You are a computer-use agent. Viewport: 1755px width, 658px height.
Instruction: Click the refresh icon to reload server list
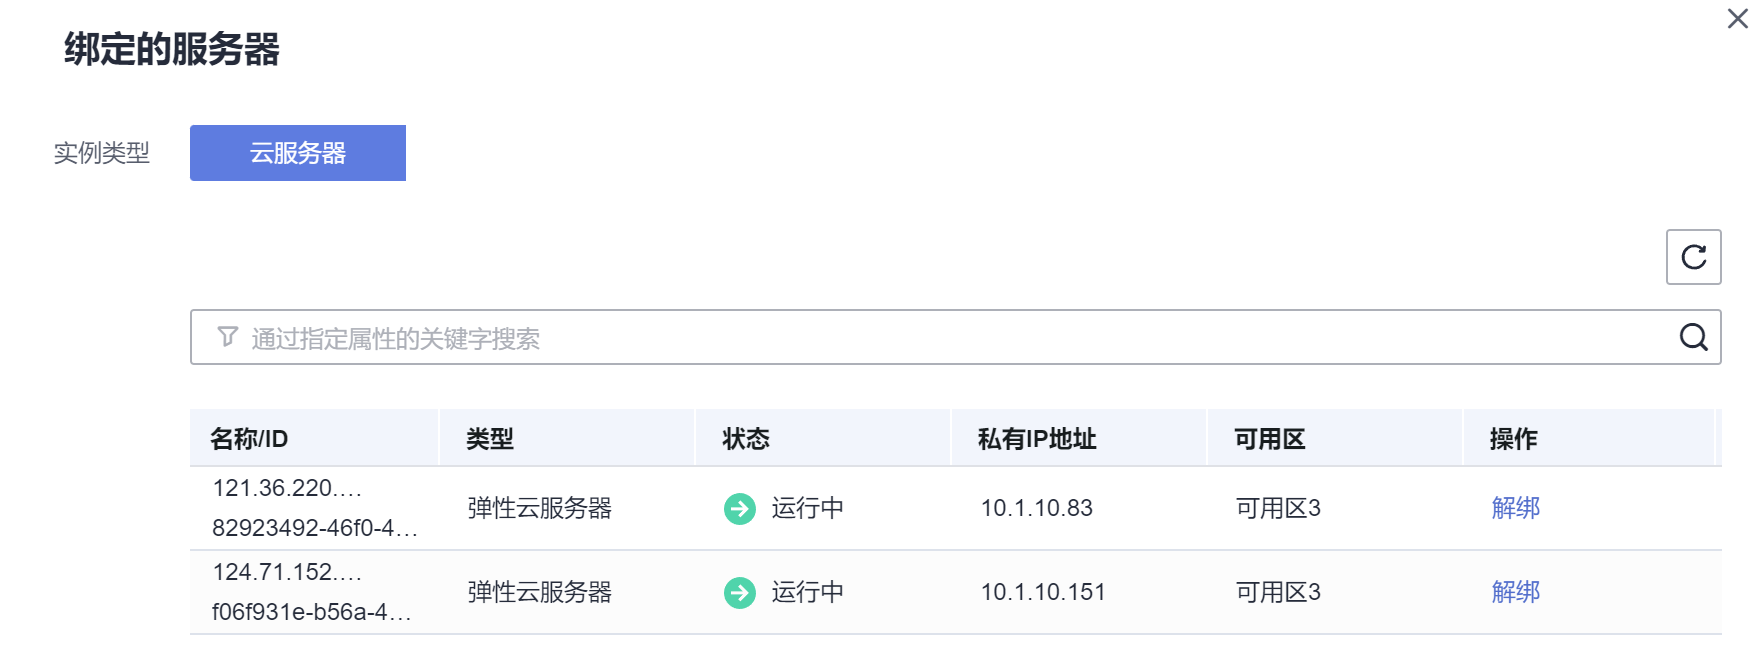point(1693,257)
